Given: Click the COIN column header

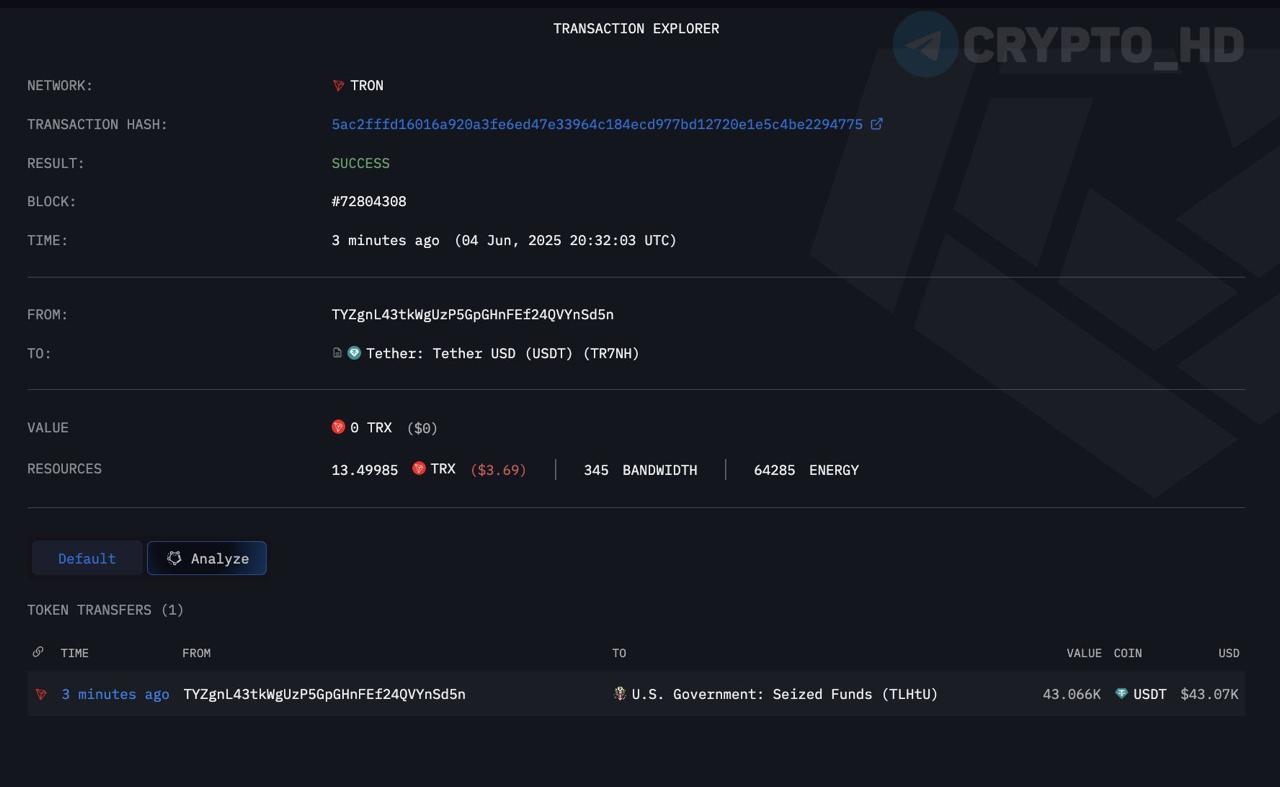Looking at the screenshot, I should pos(1128,653).
